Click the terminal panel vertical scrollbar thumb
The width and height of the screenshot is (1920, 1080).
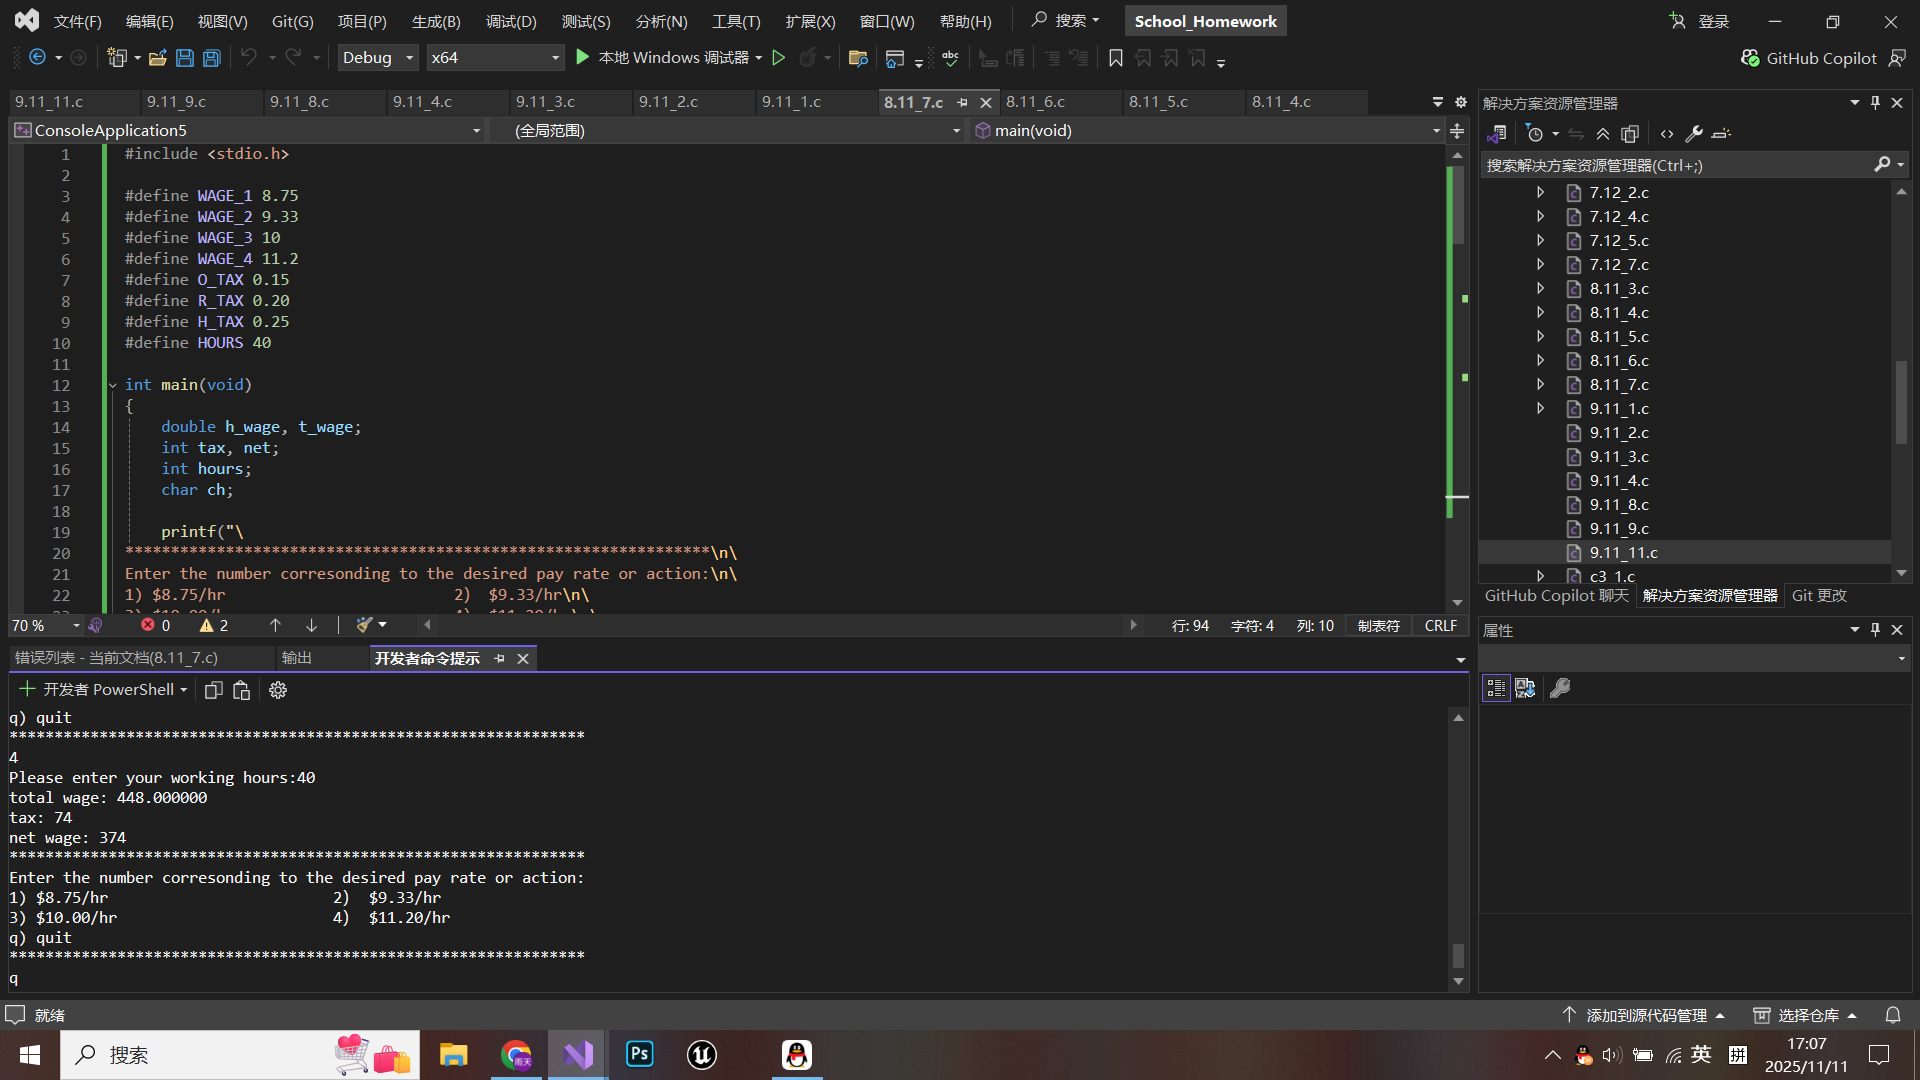pos(1458,955)
